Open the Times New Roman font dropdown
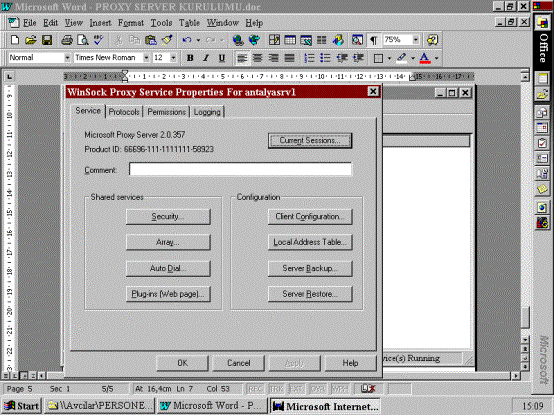Image resolution: width=554 pixels, height=415 pixels. click(x=146, y=58)
